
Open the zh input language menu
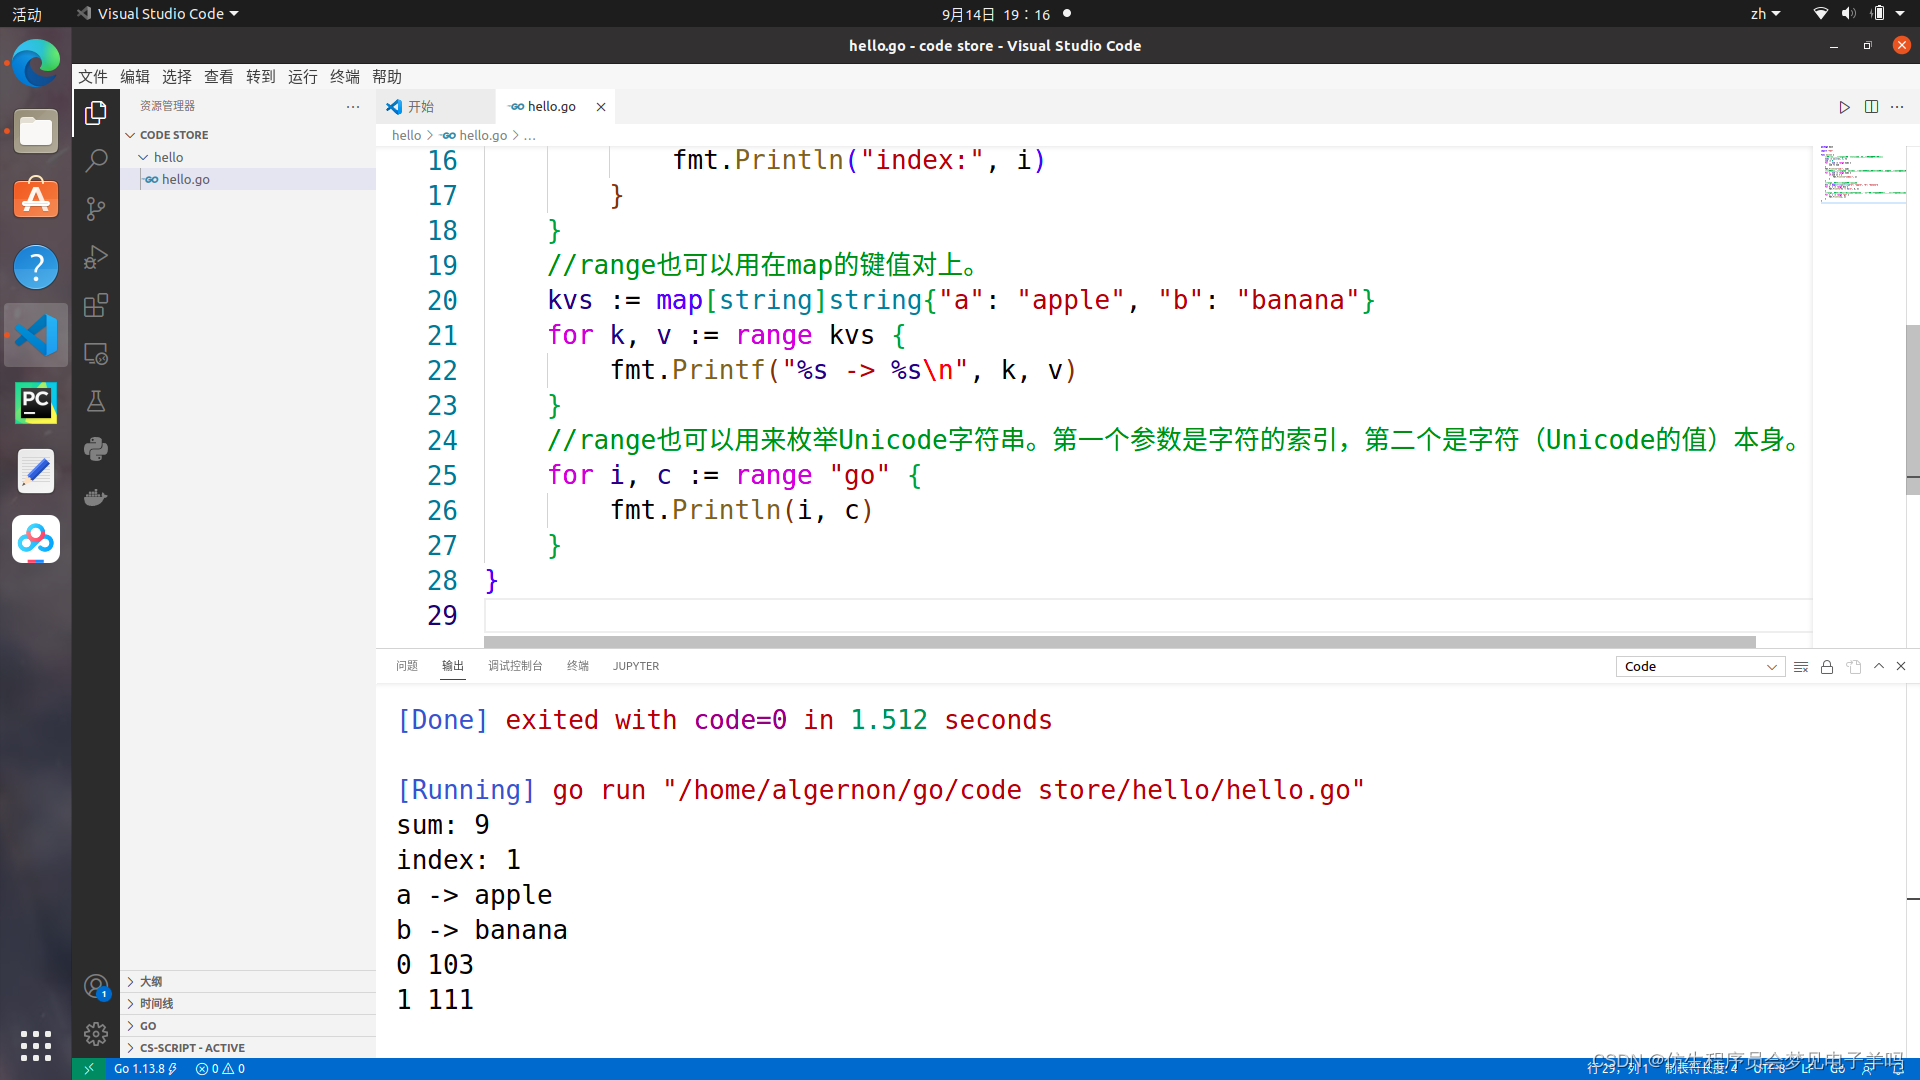pyautogui.click(x=1765, y=14)
